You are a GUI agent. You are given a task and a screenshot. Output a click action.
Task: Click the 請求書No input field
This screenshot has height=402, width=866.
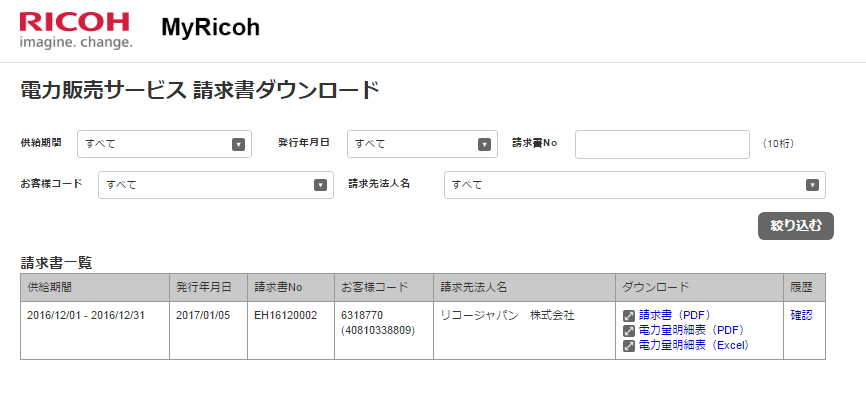pos(662,144)
